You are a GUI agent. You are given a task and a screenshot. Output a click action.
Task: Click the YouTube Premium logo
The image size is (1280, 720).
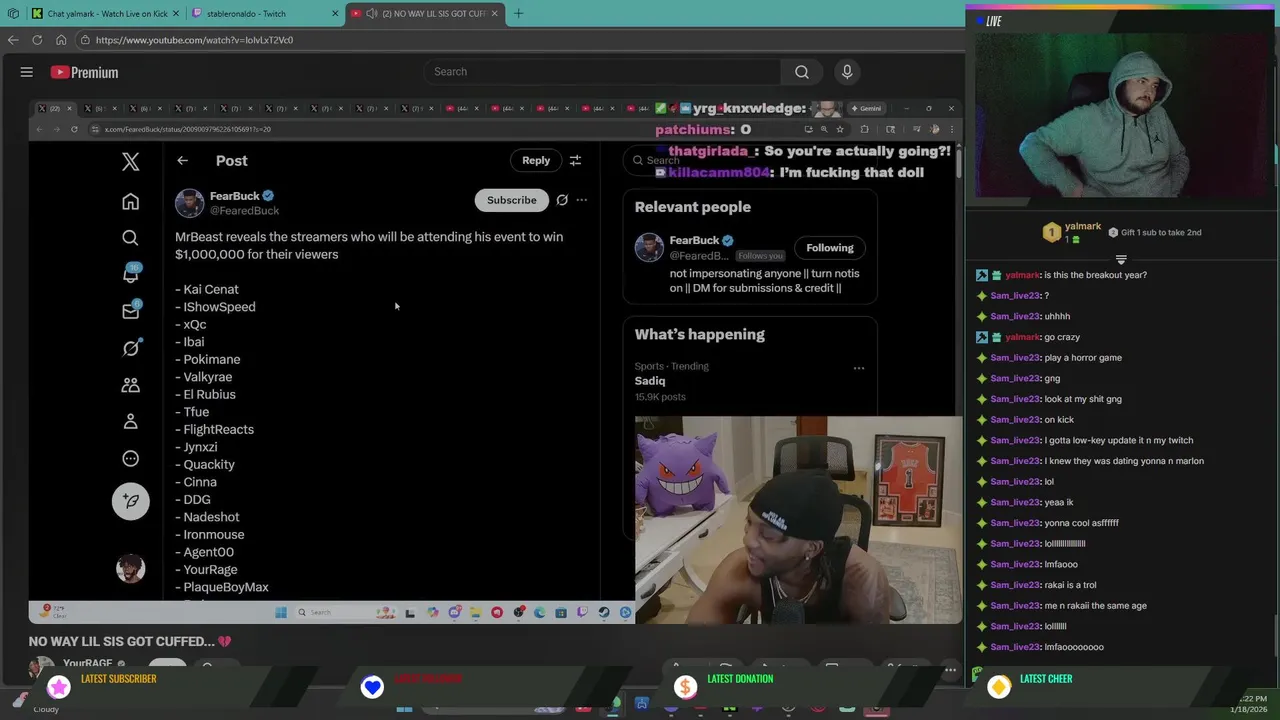coord(85,72)
